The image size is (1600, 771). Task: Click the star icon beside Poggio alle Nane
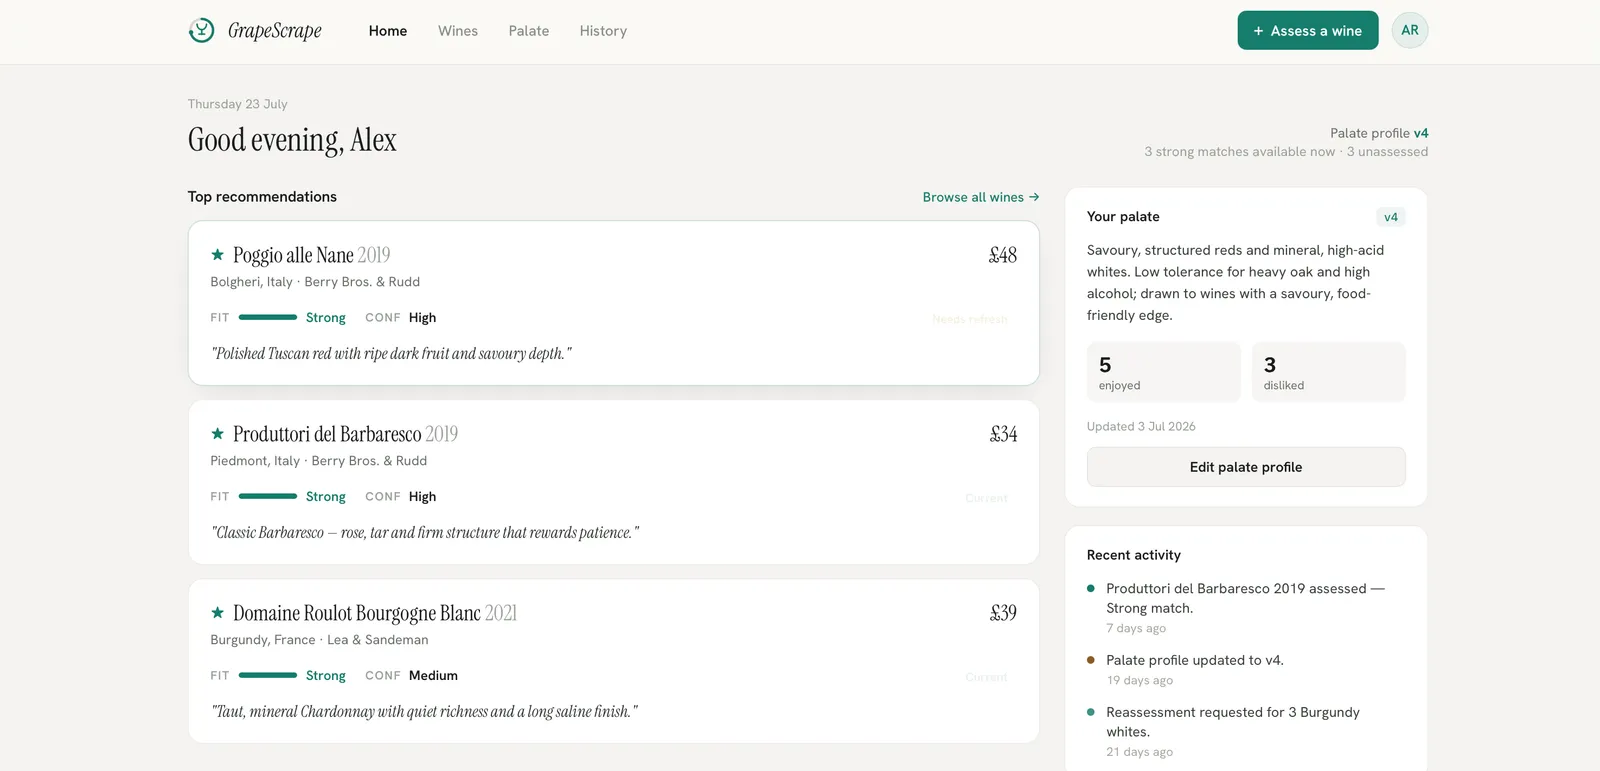[x=217, y=255]
